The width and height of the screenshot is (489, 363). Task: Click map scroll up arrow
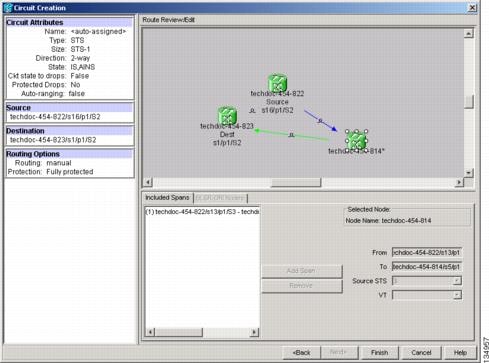pos(468,33)
